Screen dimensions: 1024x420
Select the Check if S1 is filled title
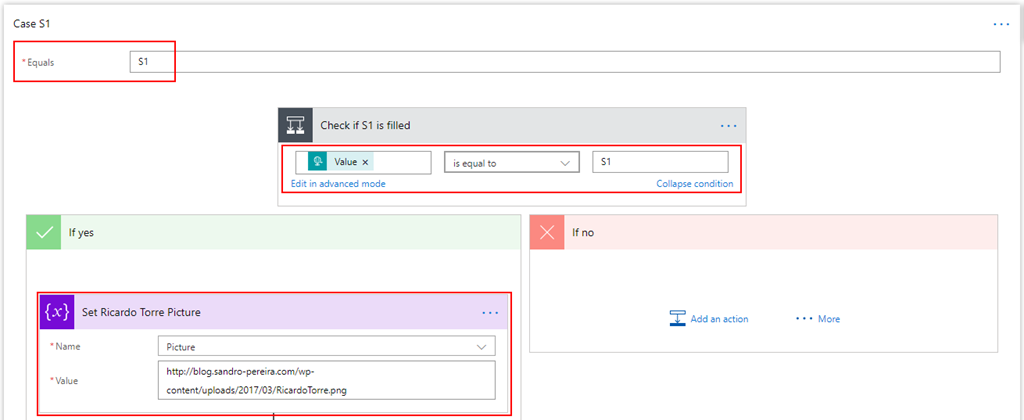365,126
